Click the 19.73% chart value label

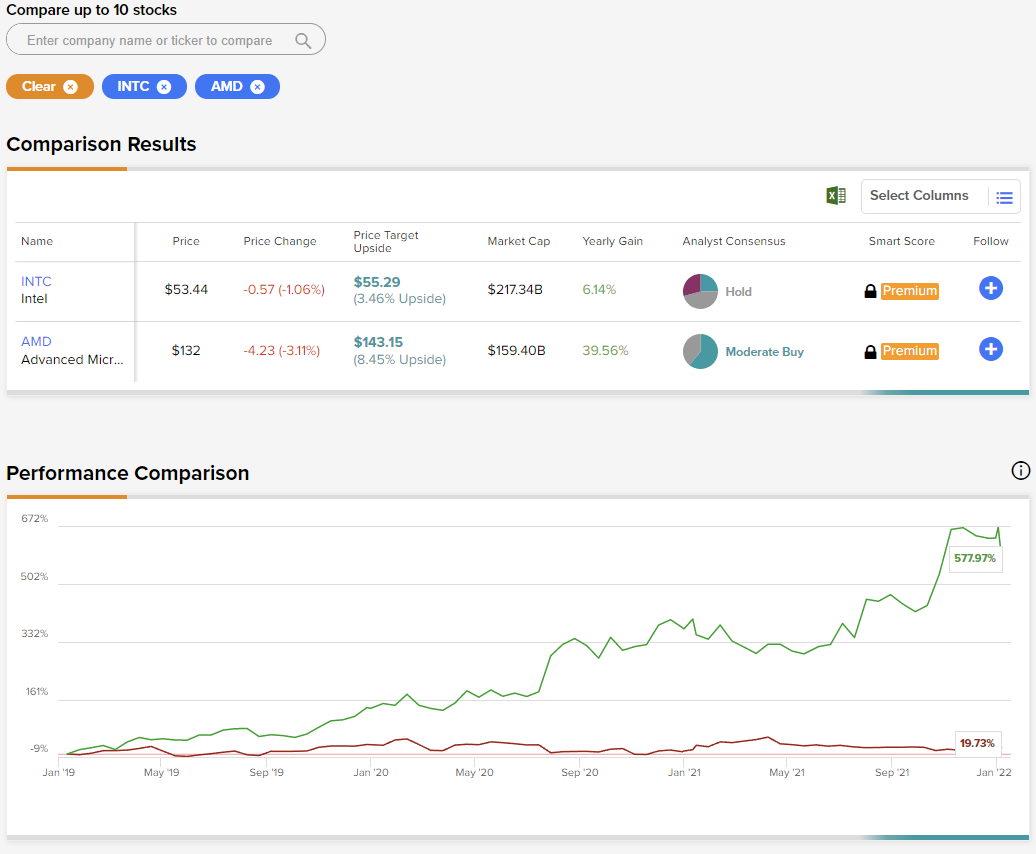[x=977, y=743]
